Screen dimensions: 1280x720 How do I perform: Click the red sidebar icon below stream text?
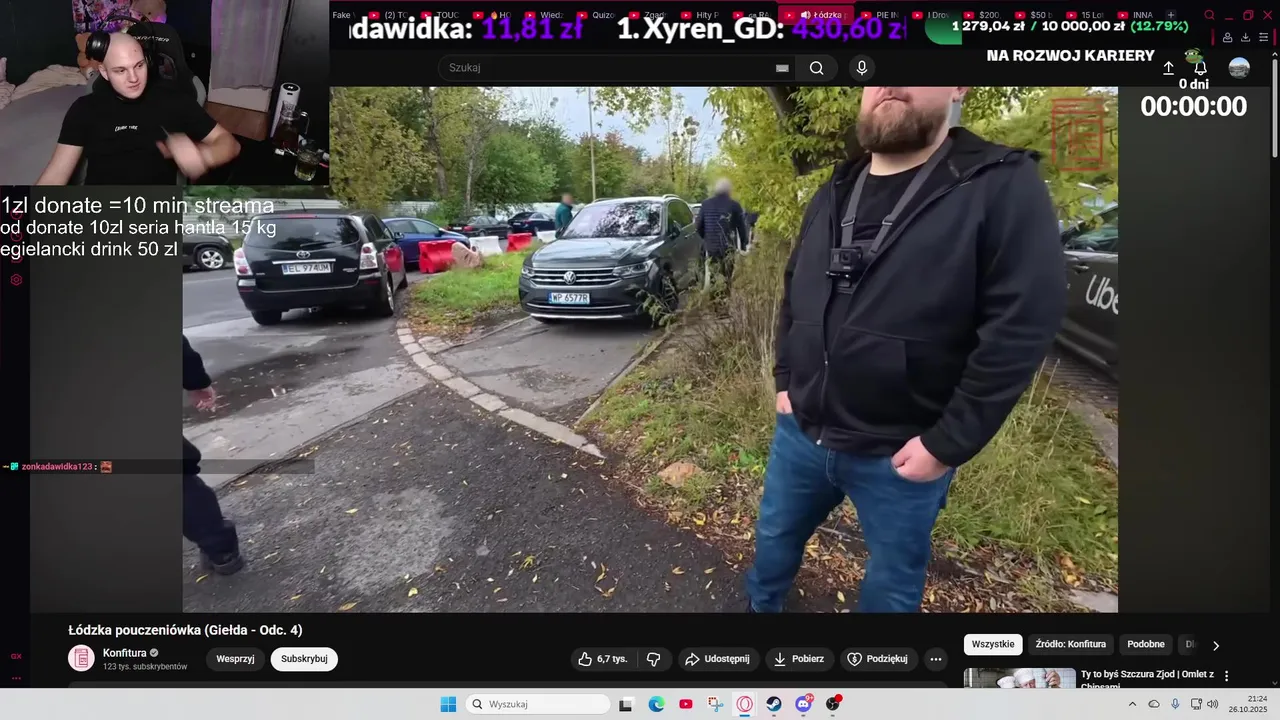pos(16,280)
